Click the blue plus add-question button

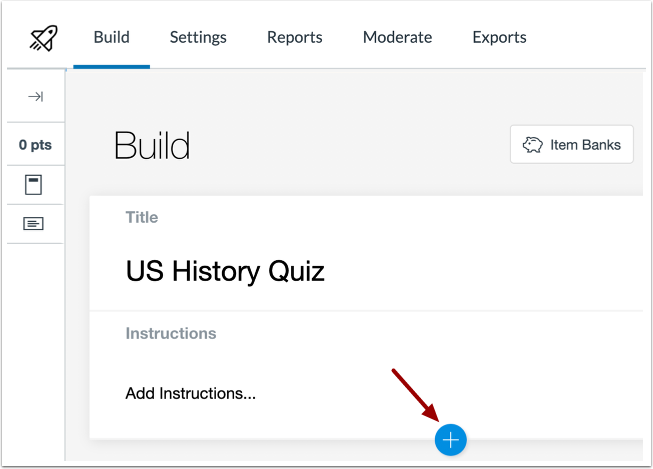[x=451, y=439]
